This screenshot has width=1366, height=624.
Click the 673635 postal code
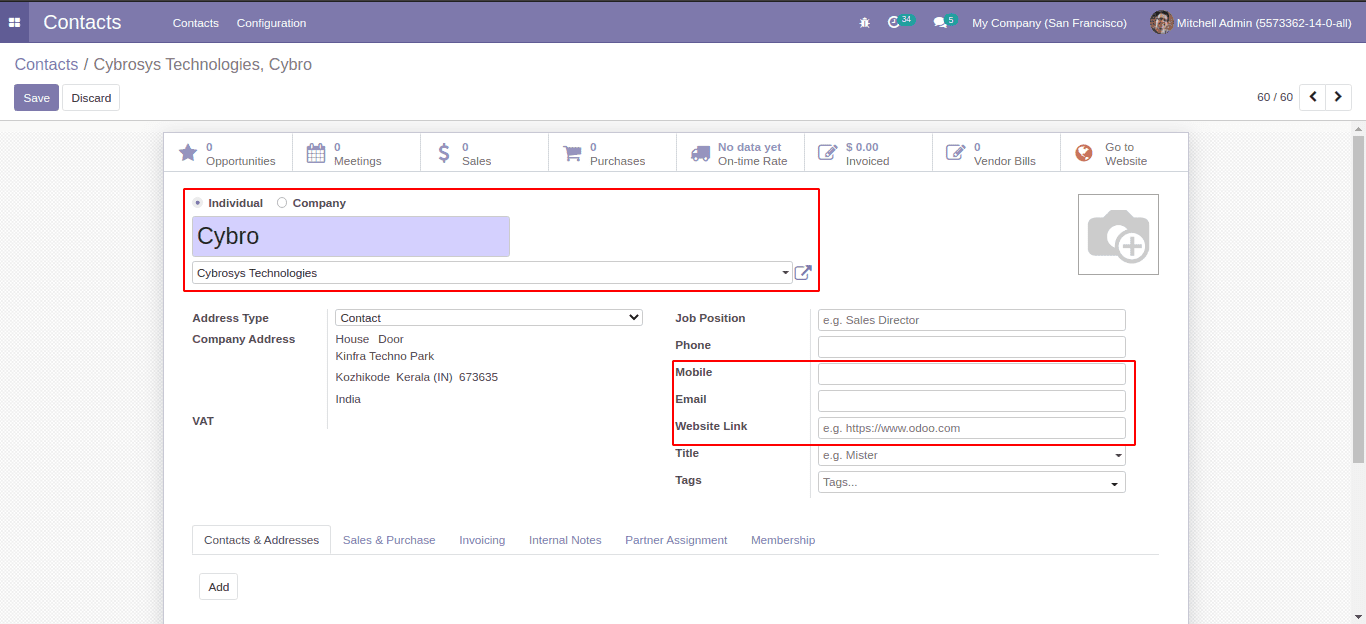(478, 377)
